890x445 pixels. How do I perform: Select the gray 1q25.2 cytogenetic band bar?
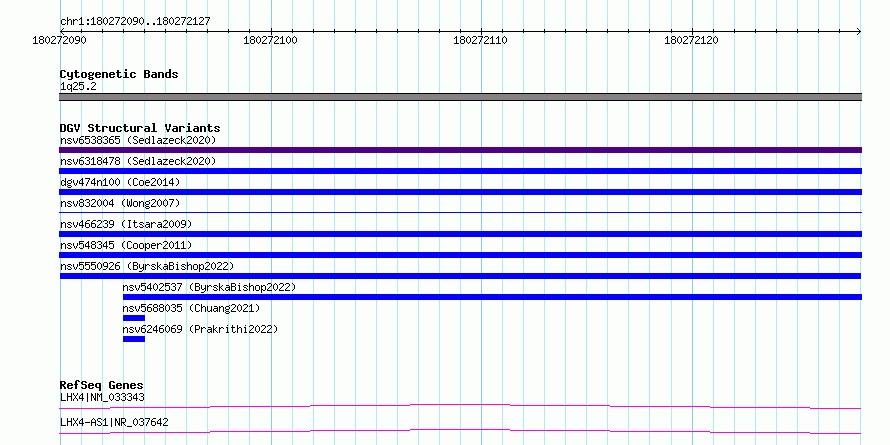(x=461, y=97)
